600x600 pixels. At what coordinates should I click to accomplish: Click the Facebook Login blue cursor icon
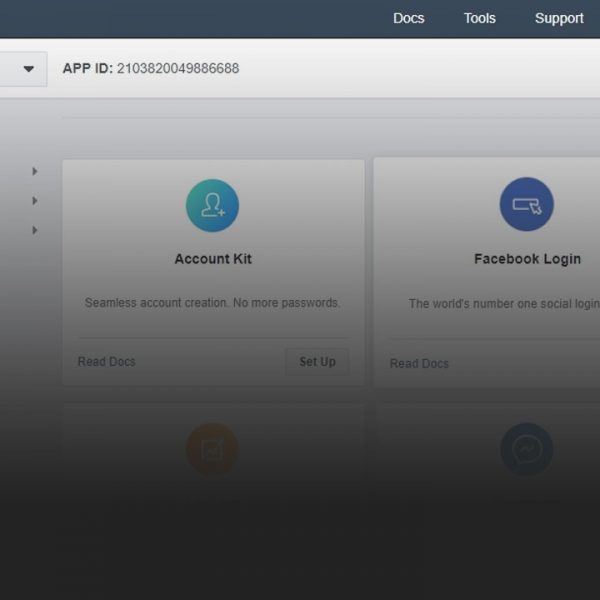[527, 204]
